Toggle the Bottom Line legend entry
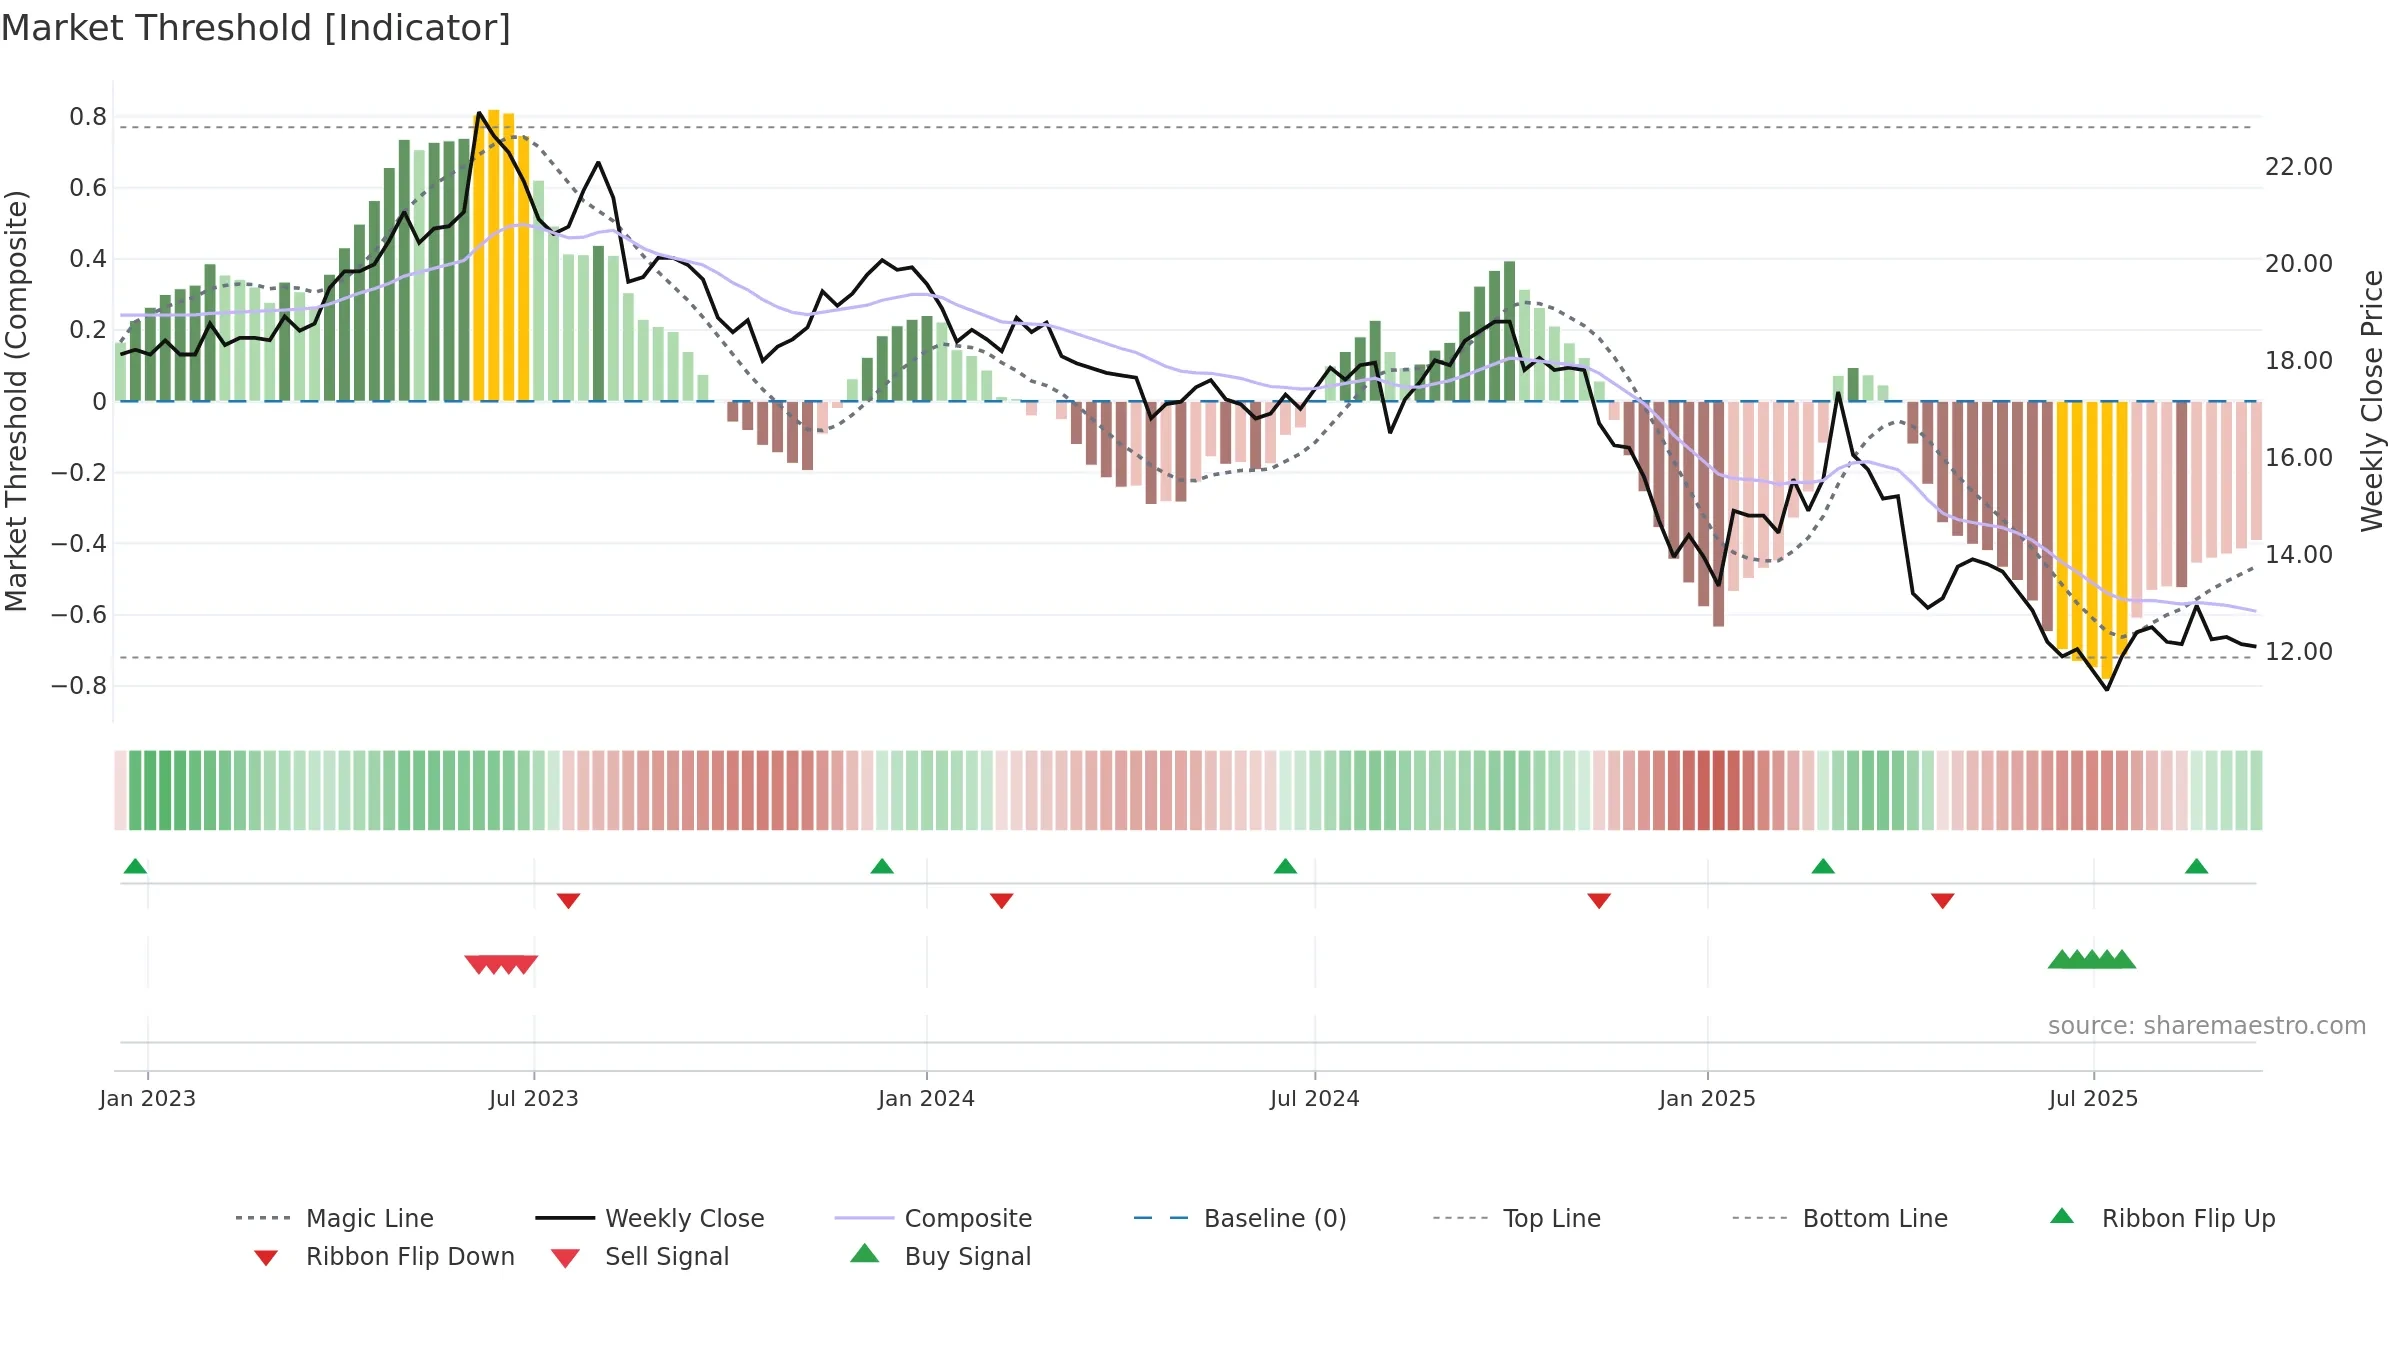2400x1350 pixels. 1840,1218
